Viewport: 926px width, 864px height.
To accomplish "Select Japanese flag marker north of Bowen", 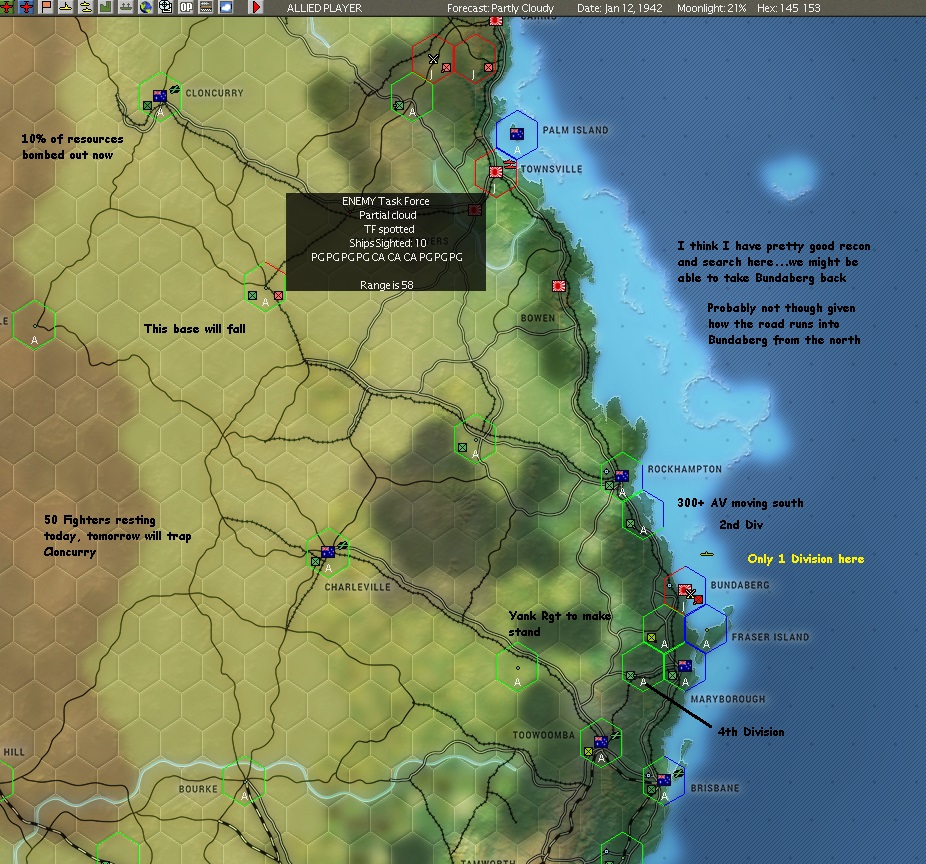I will click(x=559, y=286).
